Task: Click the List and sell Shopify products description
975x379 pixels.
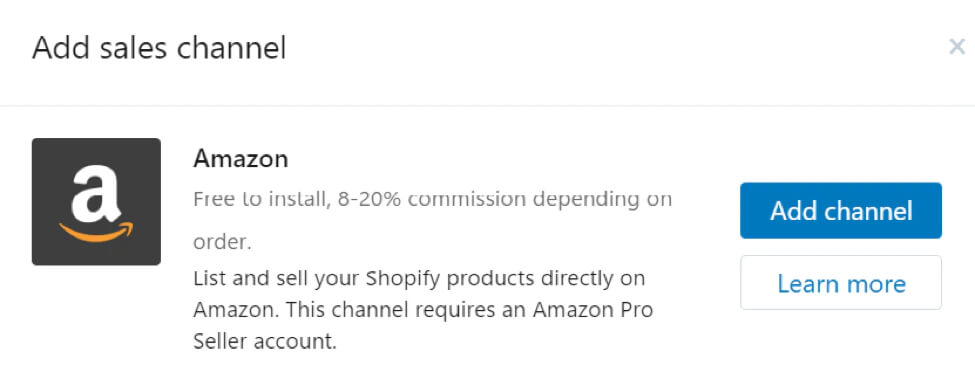Action: point(423,310)
